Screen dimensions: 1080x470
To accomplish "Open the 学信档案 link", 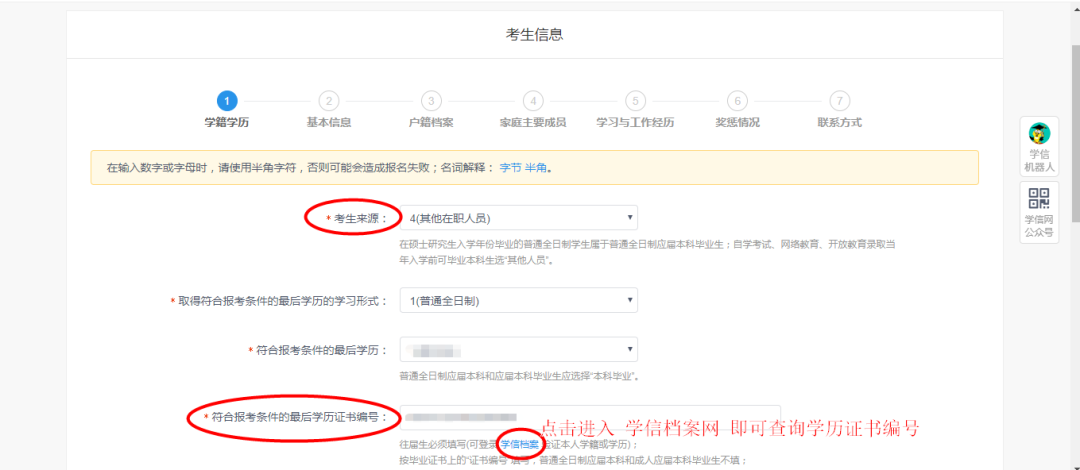I will 520,444.
